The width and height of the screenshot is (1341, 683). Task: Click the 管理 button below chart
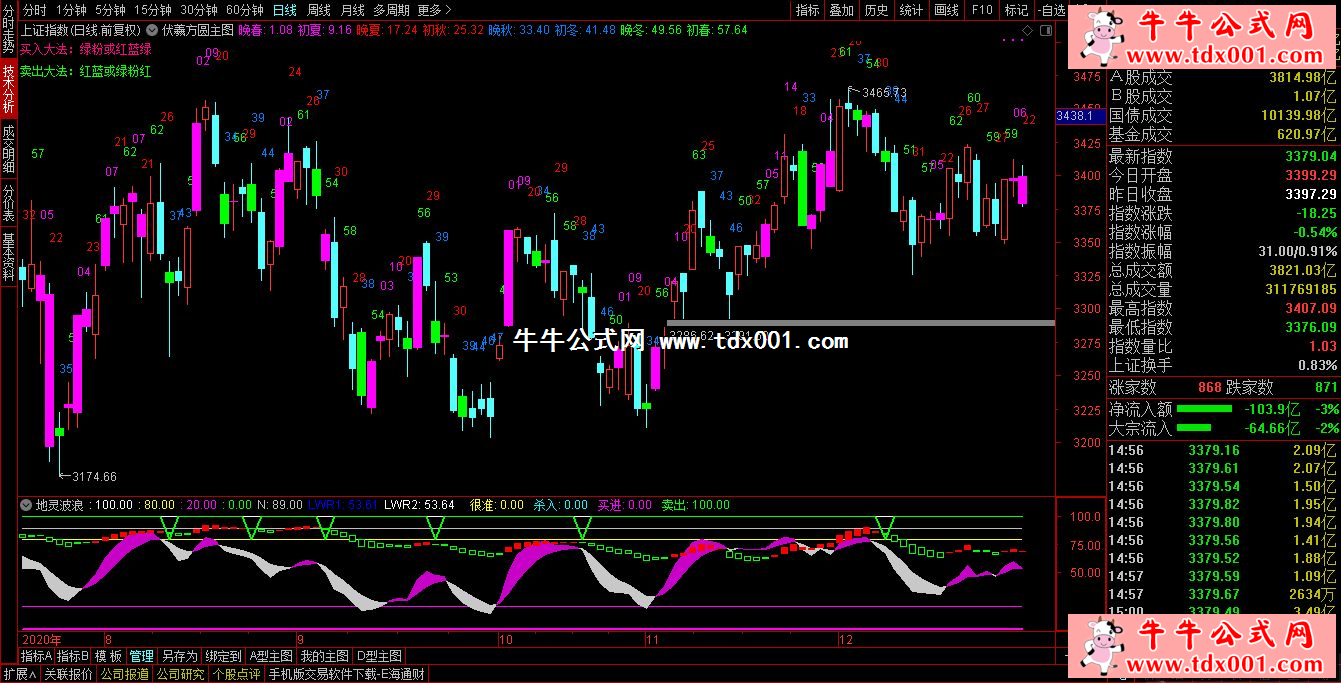141,656
